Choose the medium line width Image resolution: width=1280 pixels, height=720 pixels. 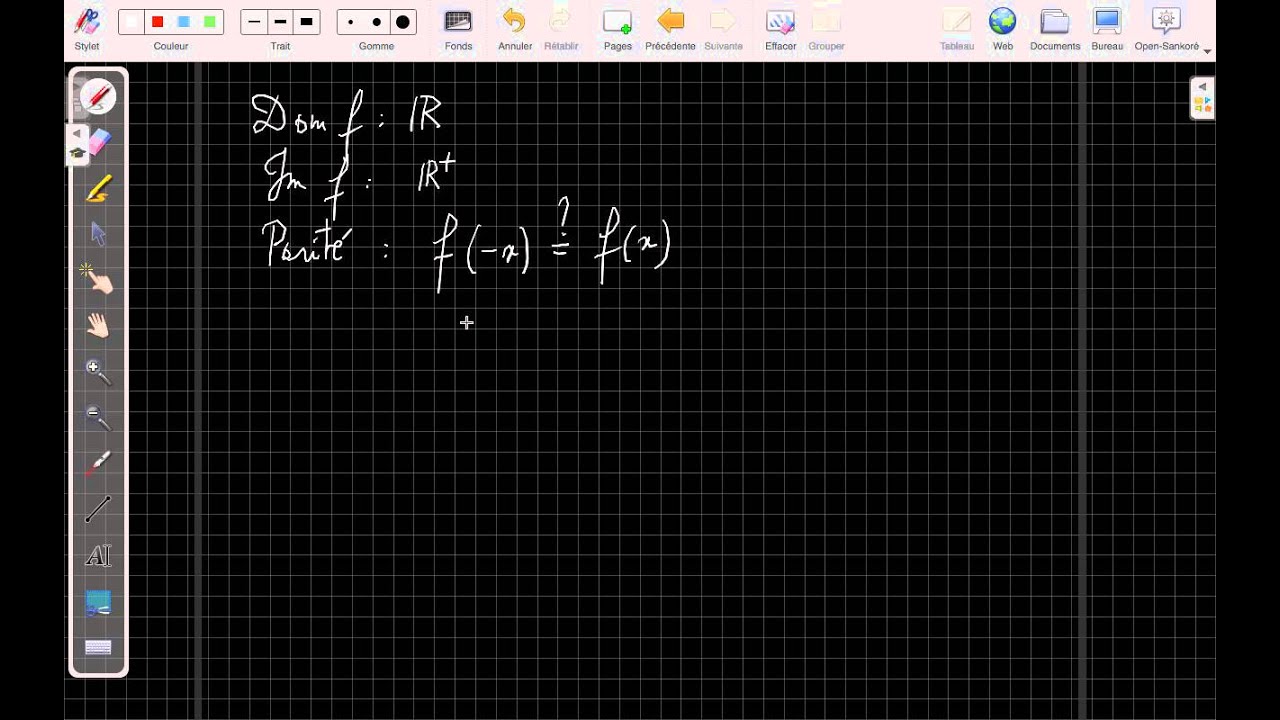(x=280, y=22)
